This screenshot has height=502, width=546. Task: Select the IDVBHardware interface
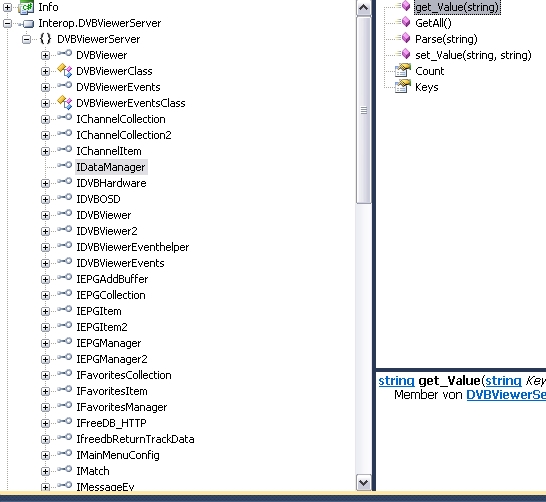tap(111, 183)
